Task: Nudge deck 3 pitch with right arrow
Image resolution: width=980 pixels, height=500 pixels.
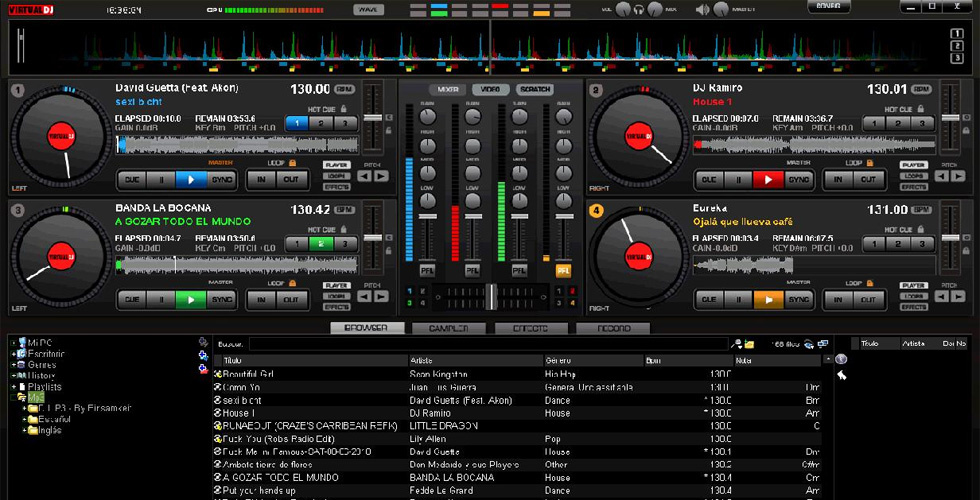Action: (x=381, y=296)
